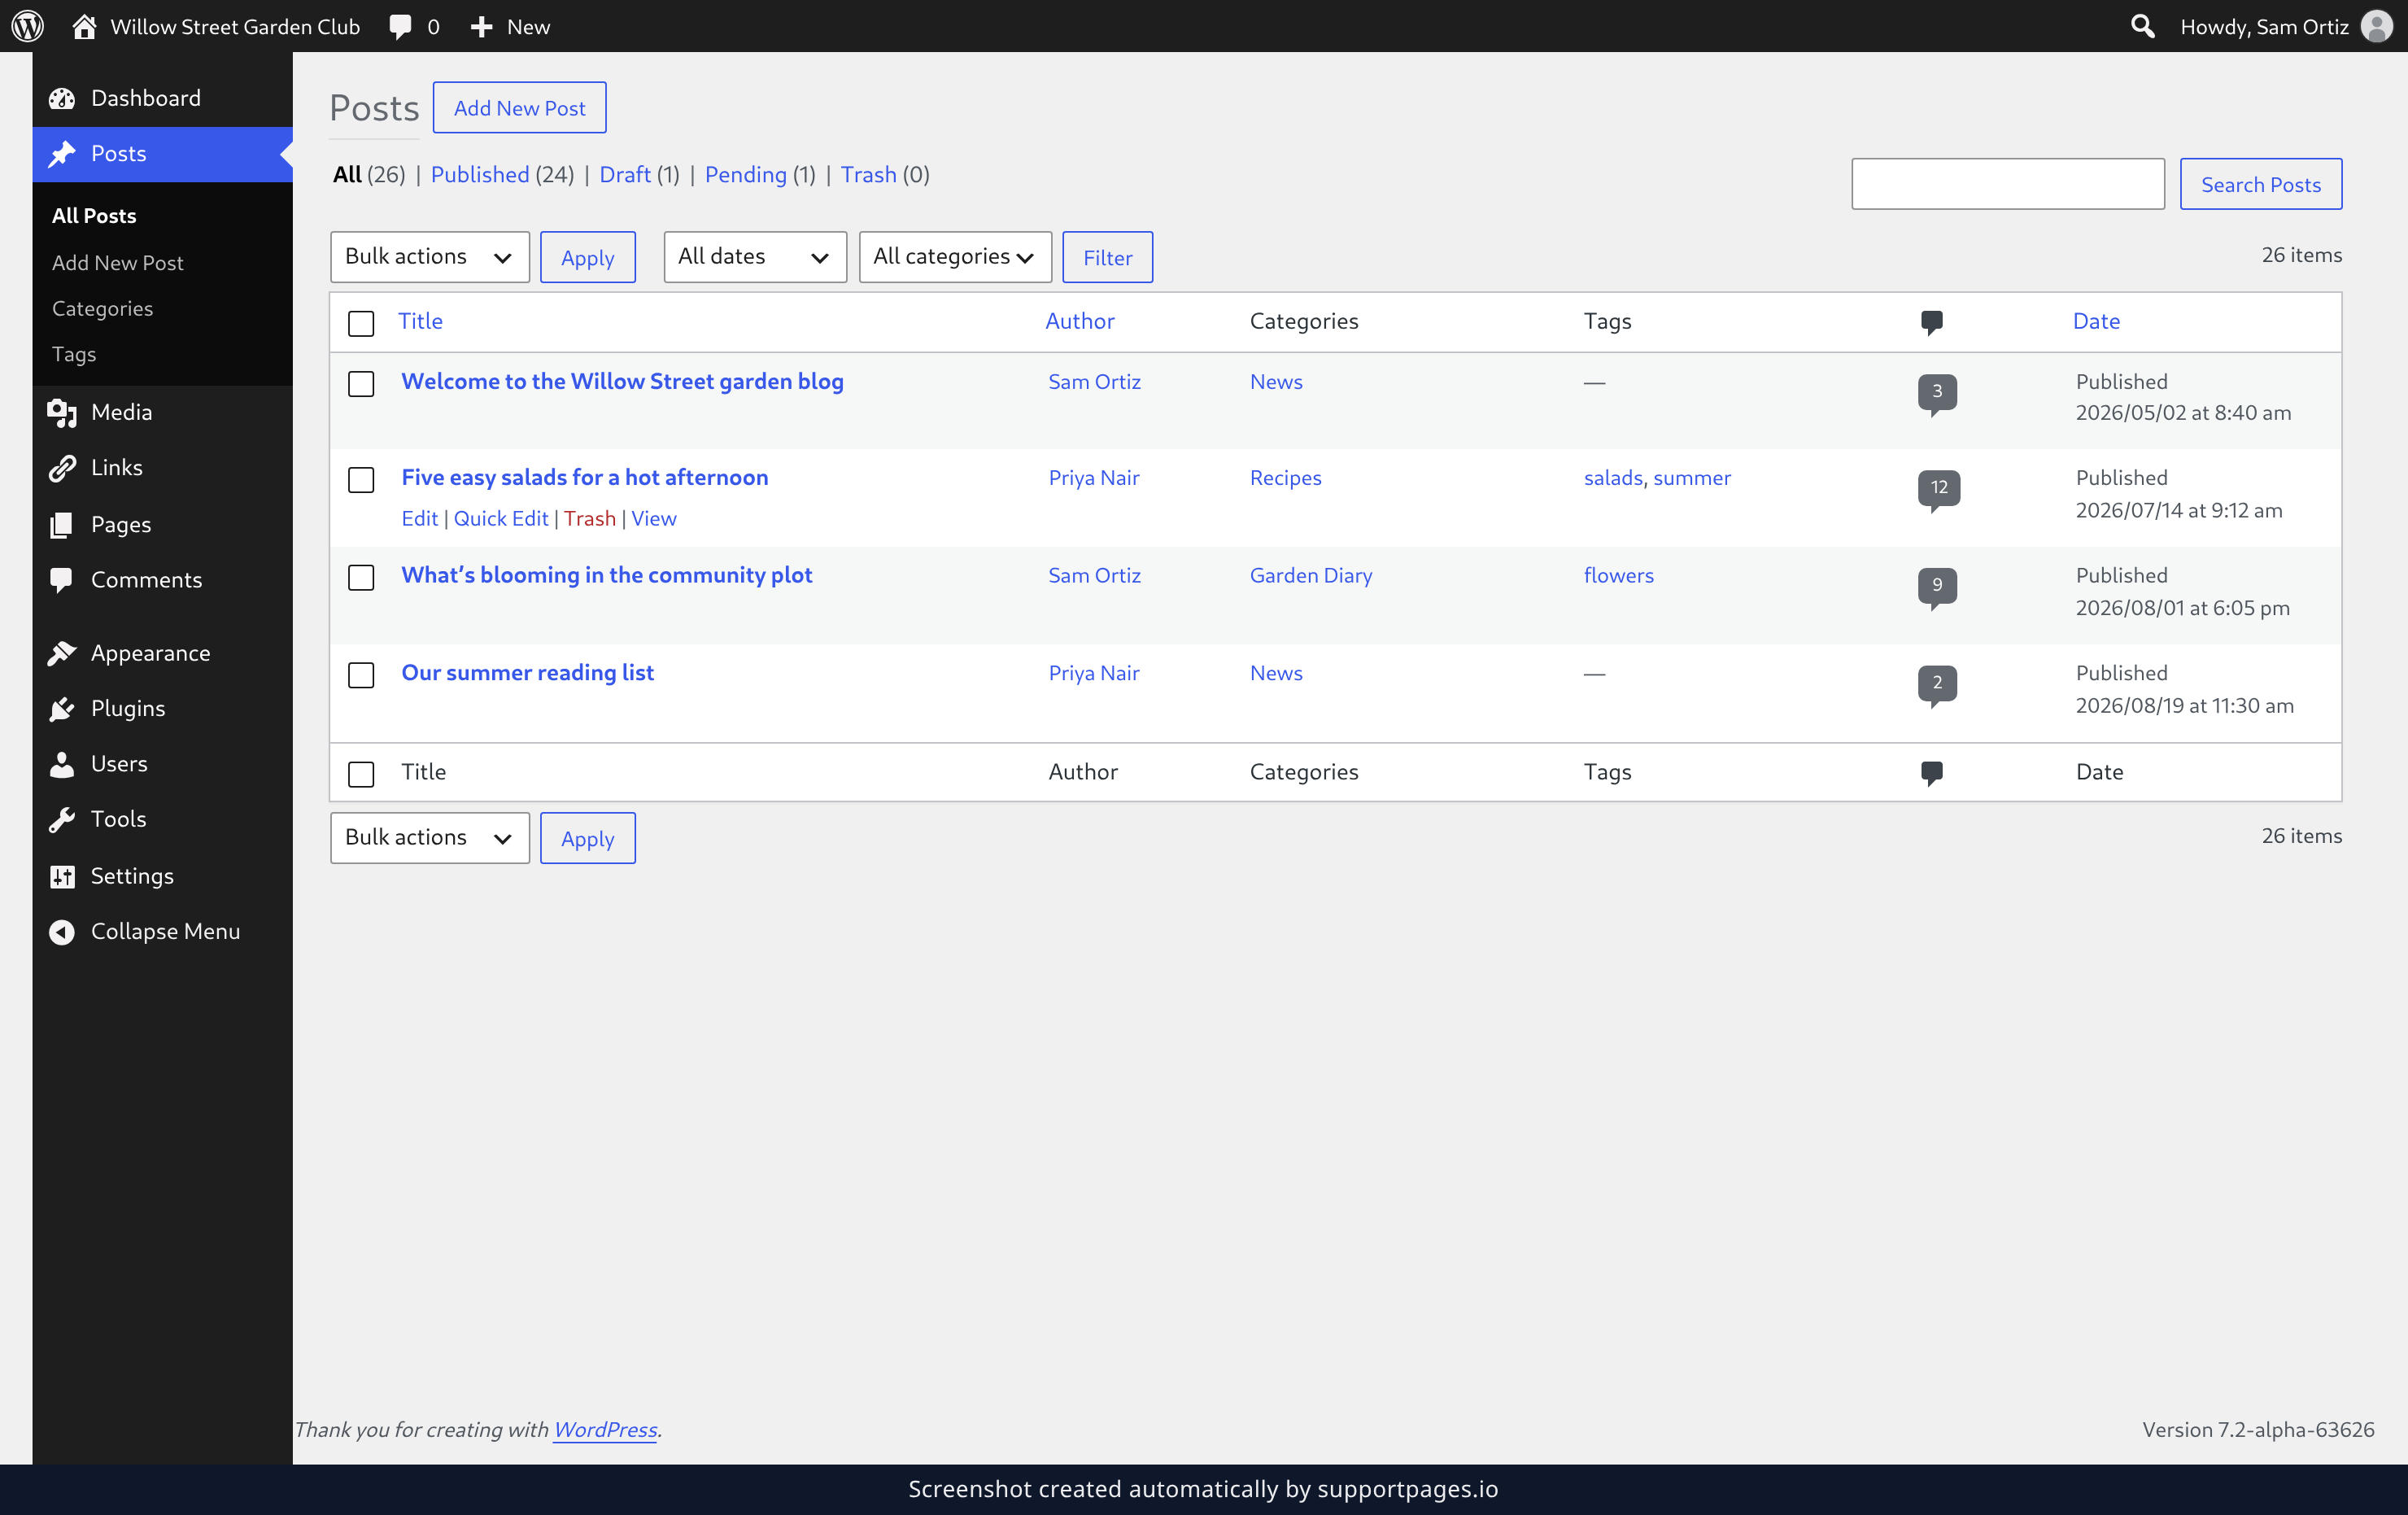This screenshot has height=1515, width=2408.
Task: Check the What's blooming row checkbox
Action: point(361,577)
